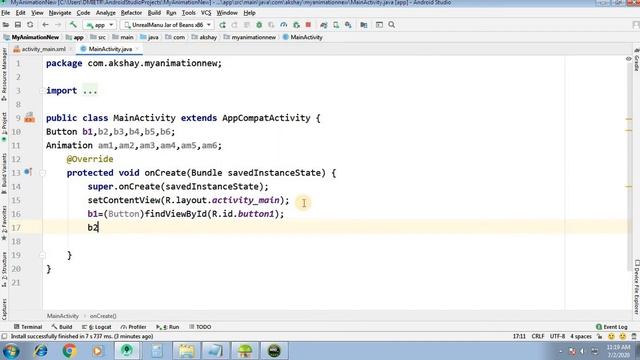Image resolution: width=640 pixels, height=360 pixels.
Task: Open the Project side panel tab
Action: (4, 127)
